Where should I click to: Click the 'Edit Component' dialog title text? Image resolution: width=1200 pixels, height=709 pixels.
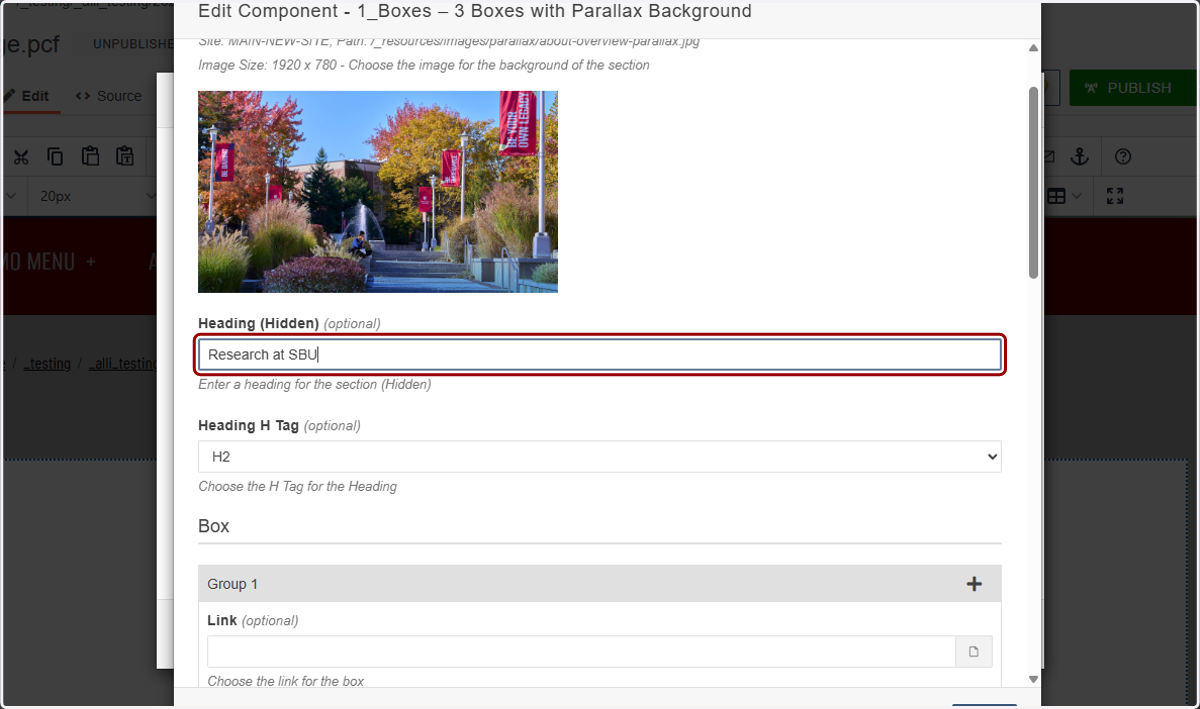475,12
